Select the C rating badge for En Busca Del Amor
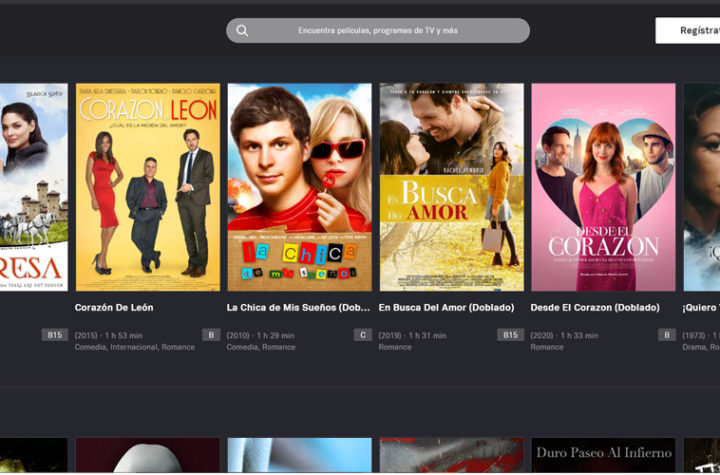Image resolution: width=720 pixels, height=475 pixels. [x=362, y=335]
